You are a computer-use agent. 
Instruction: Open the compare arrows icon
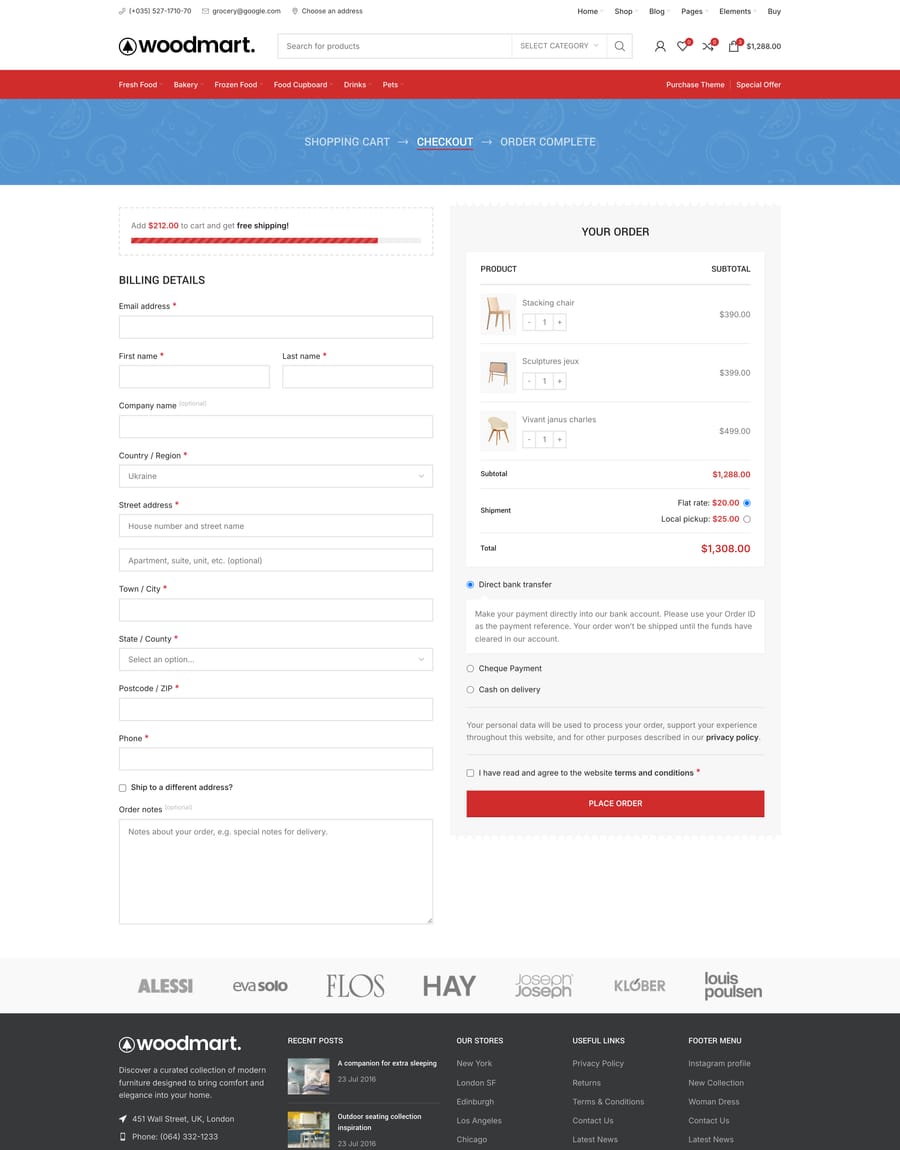pos(708,46)
